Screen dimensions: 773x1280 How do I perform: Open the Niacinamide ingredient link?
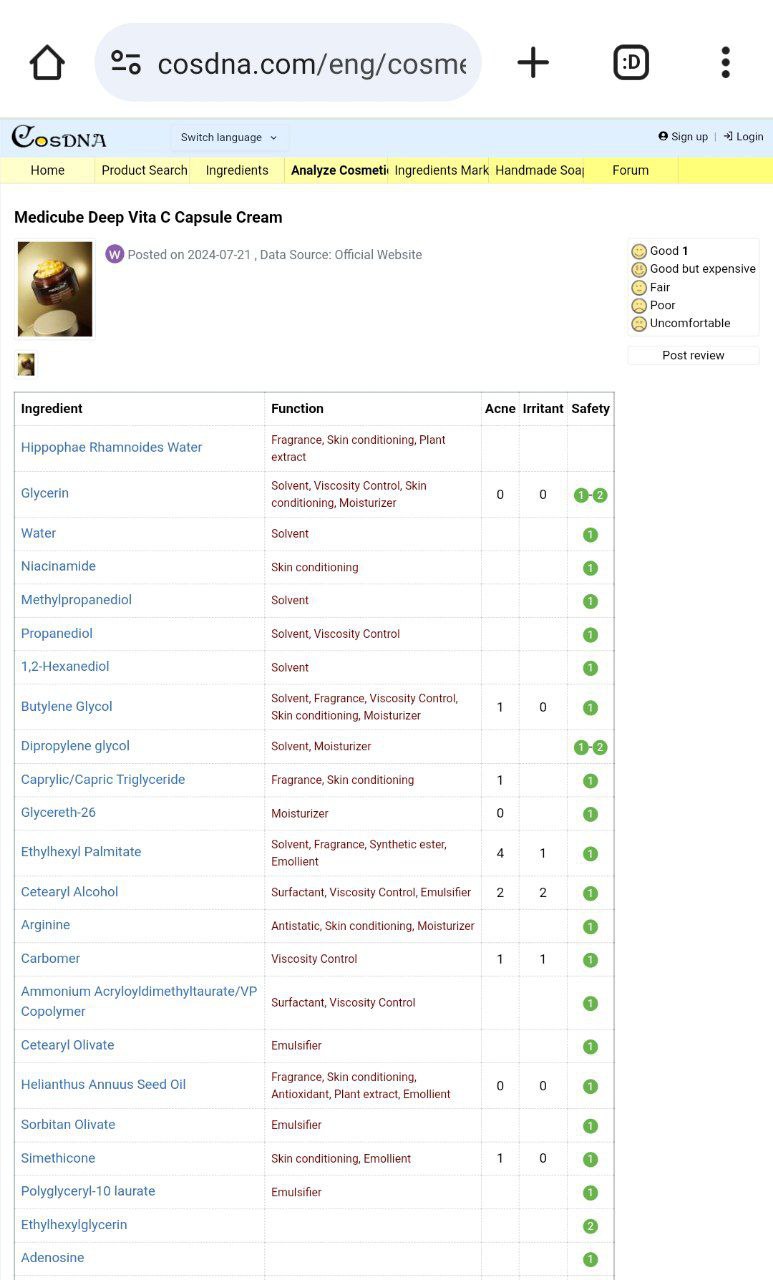pyautogui.click(x=58, y=566)
